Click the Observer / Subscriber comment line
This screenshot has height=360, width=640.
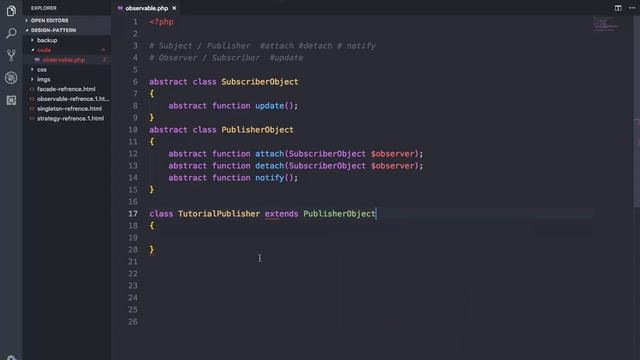pyautogui.click(x=226, y=58)
